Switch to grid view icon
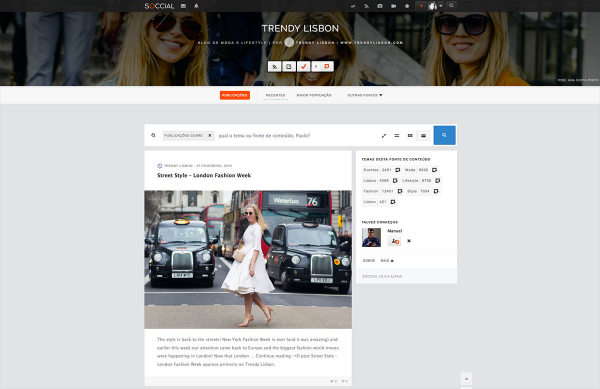Viewport: 600px width, 389px height. [410, 135]
